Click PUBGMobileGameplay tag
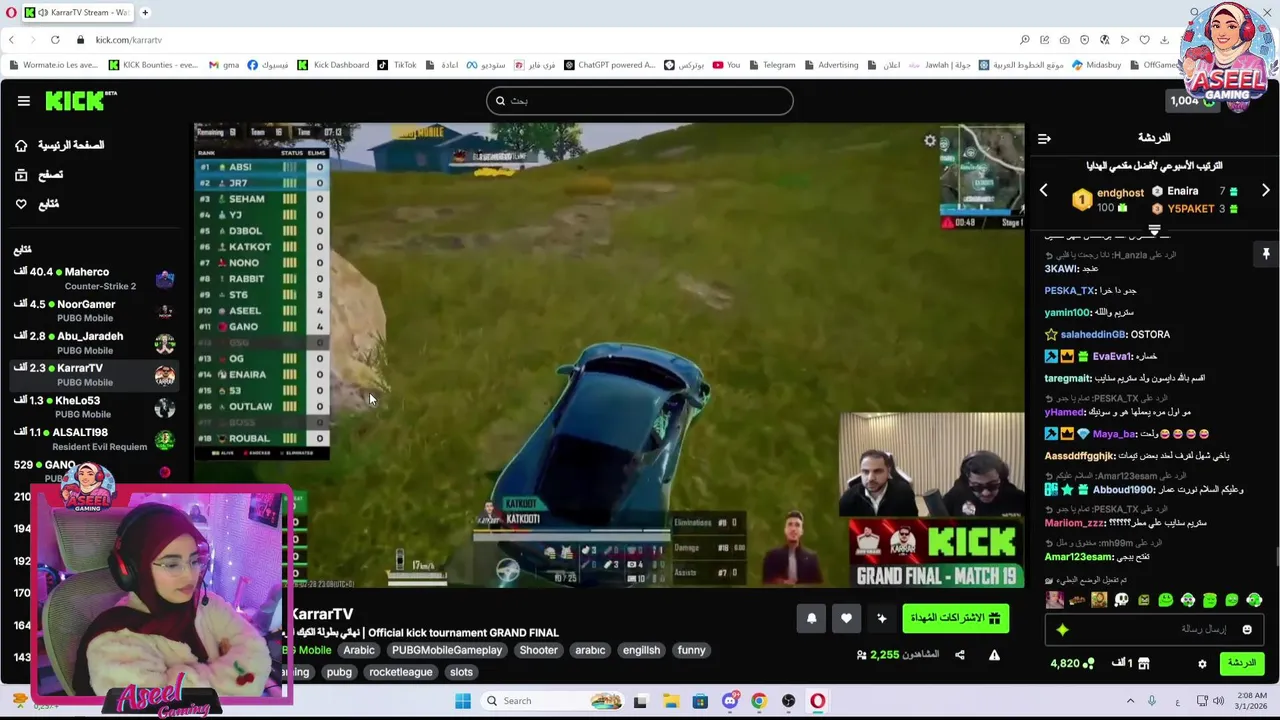Image resolution: width=1280 pixels, height=720 pixels. pos(447,650)
